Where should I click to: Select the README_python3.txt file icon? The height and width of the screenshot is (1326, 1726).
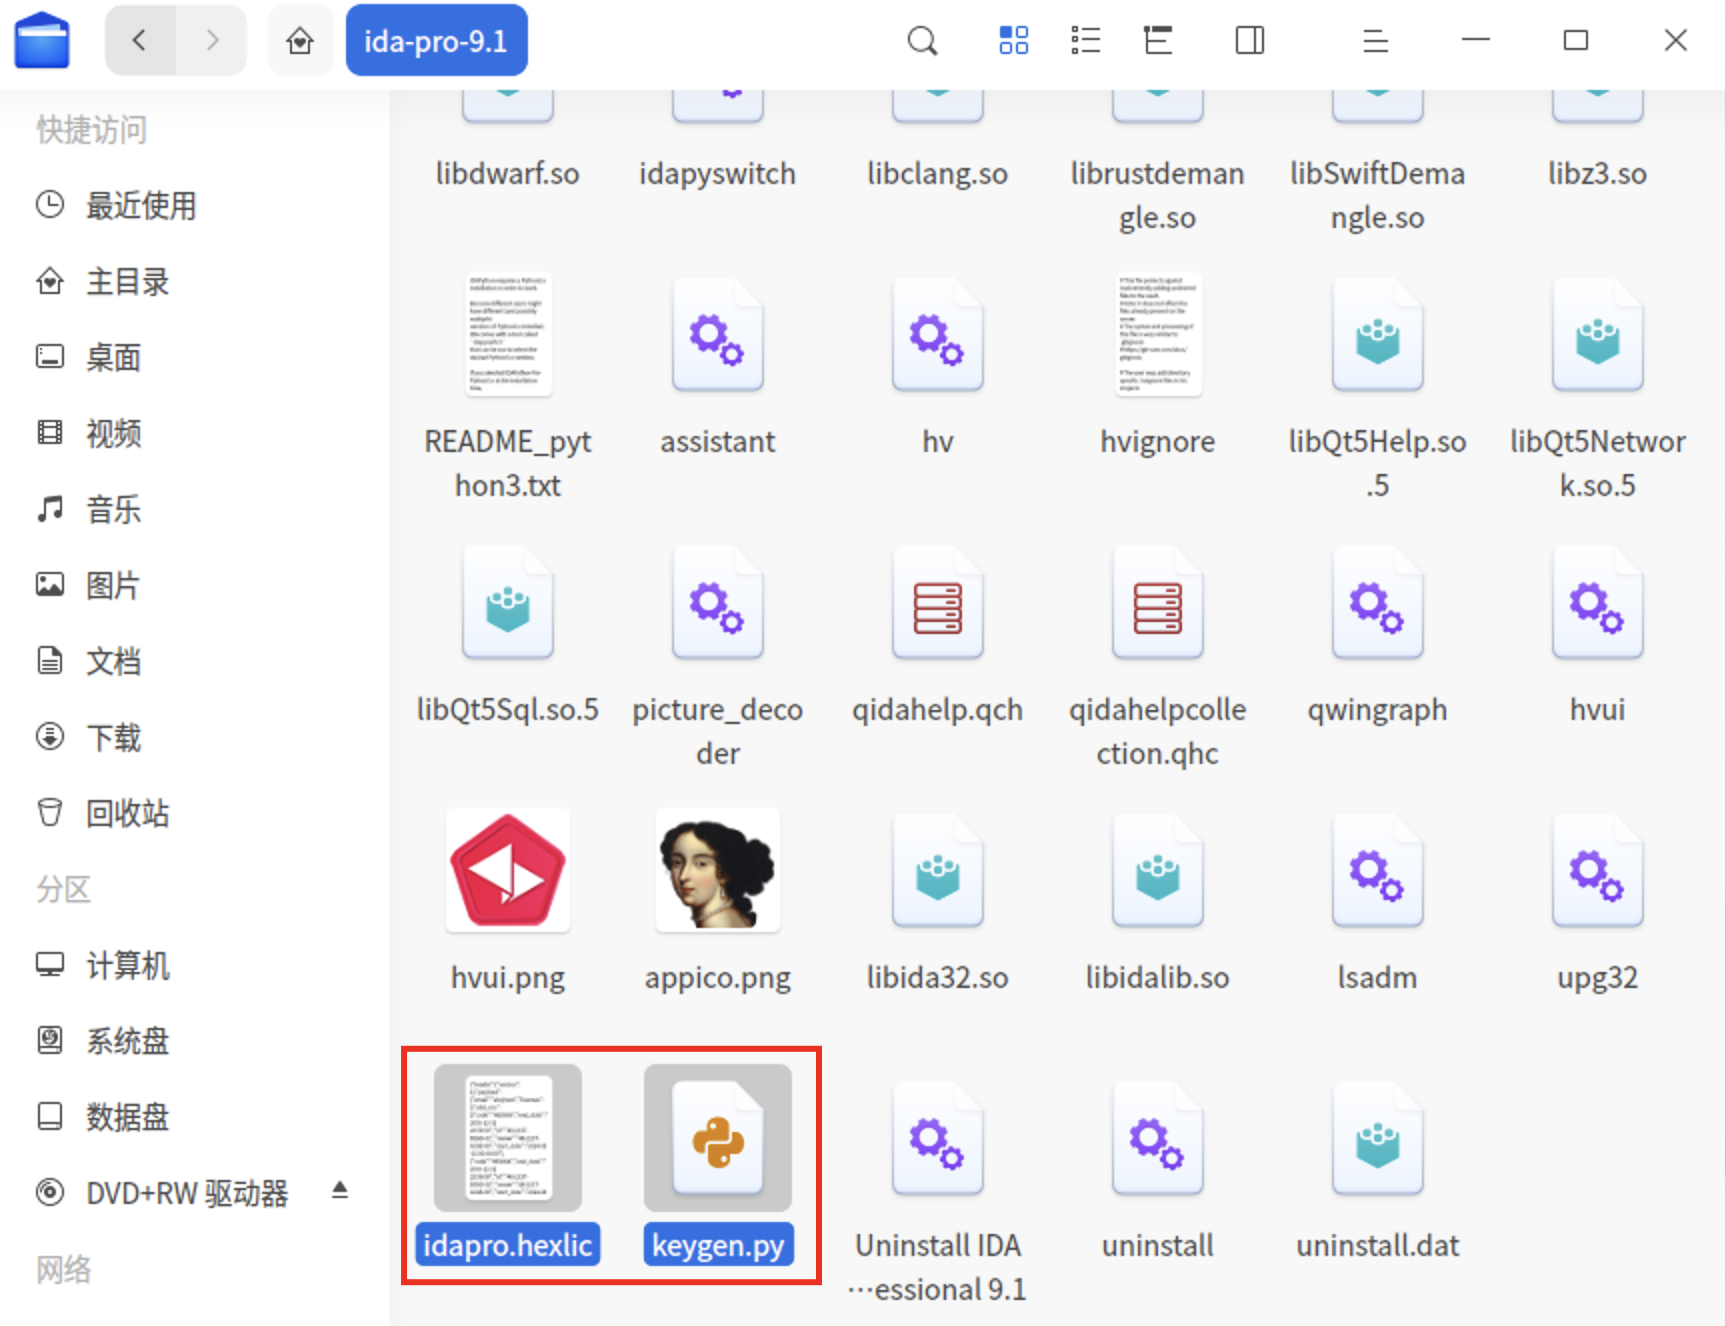pos(508,335)
